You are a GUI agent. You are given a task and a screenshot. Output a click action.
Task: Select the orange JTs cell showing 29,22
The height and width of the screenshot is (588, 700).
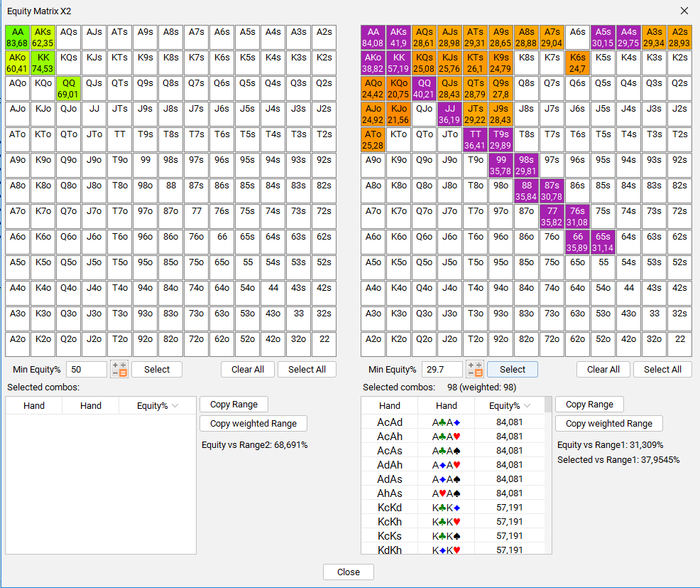coord(475,114)
